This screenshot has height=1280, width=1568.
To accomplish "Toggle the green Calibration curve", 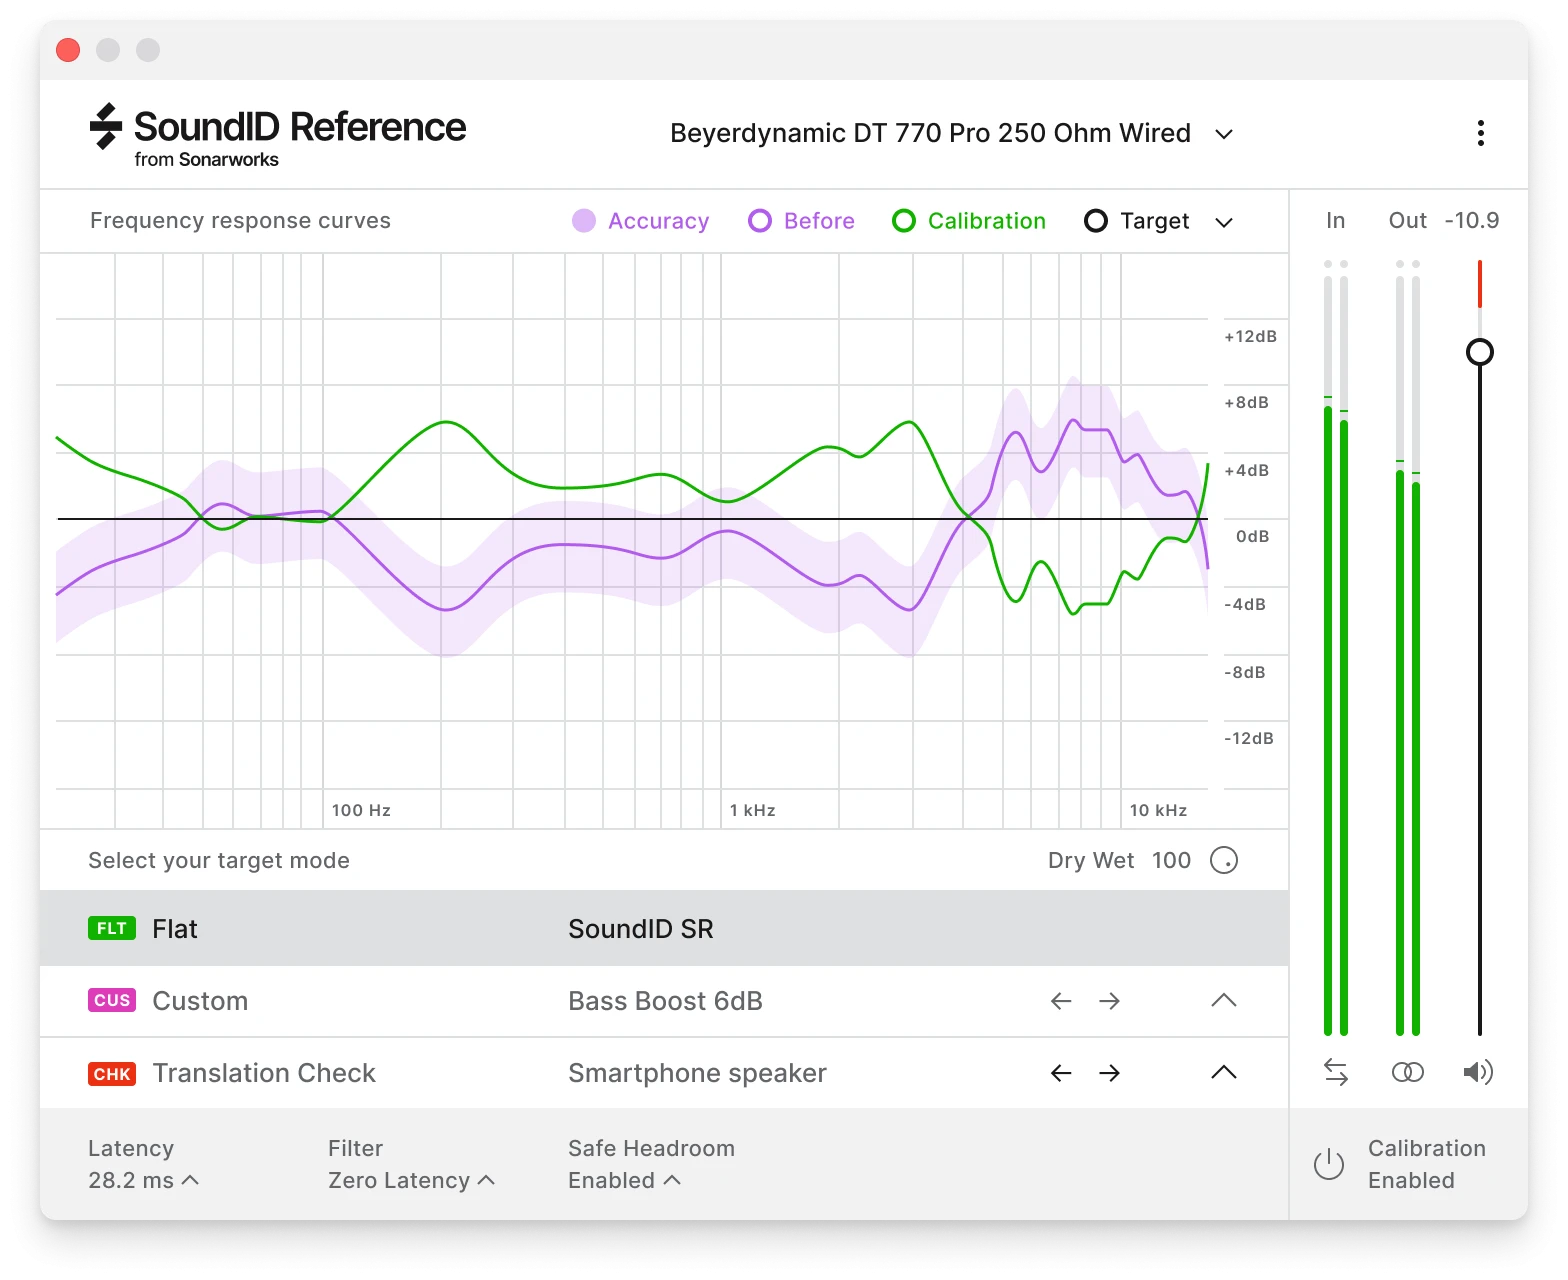I will point(969,221).
